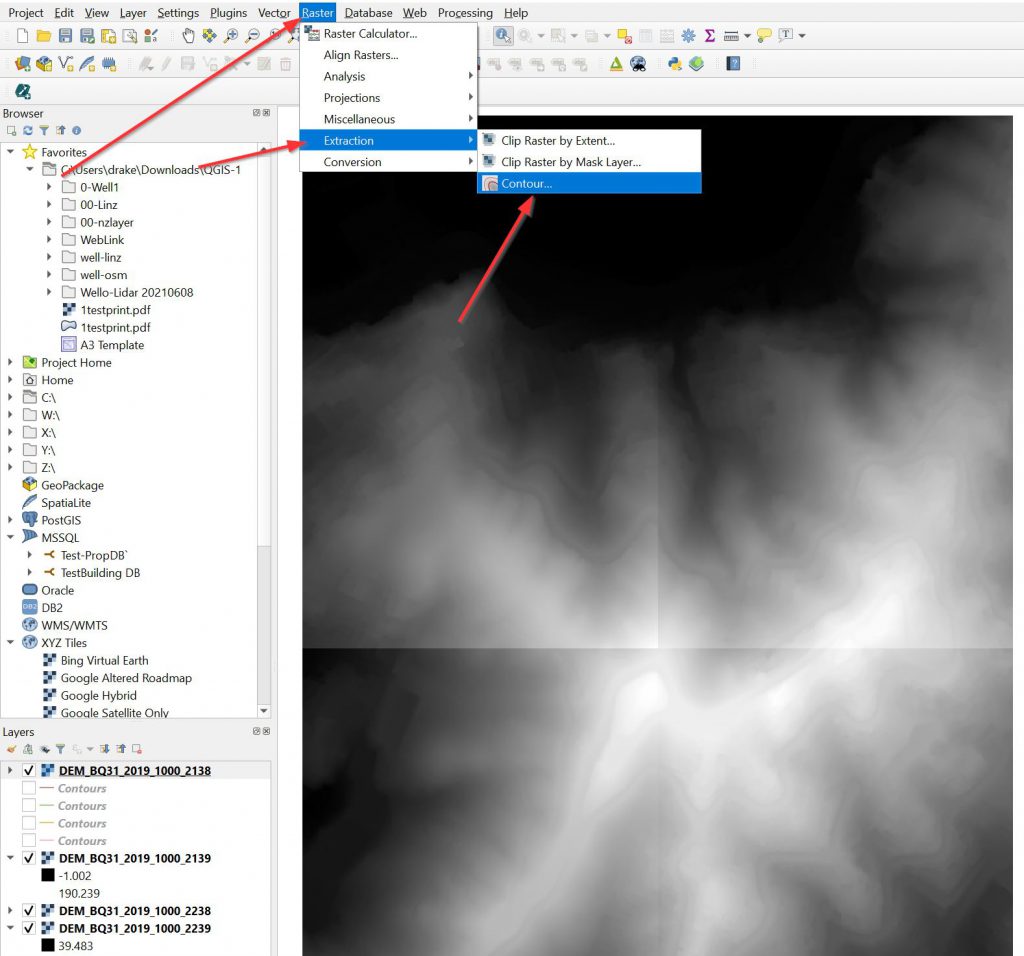The width and height of the screenshot is (1024, 956).
Task: Open the Processing Toolbox gear icon
Action: point(688,36)
